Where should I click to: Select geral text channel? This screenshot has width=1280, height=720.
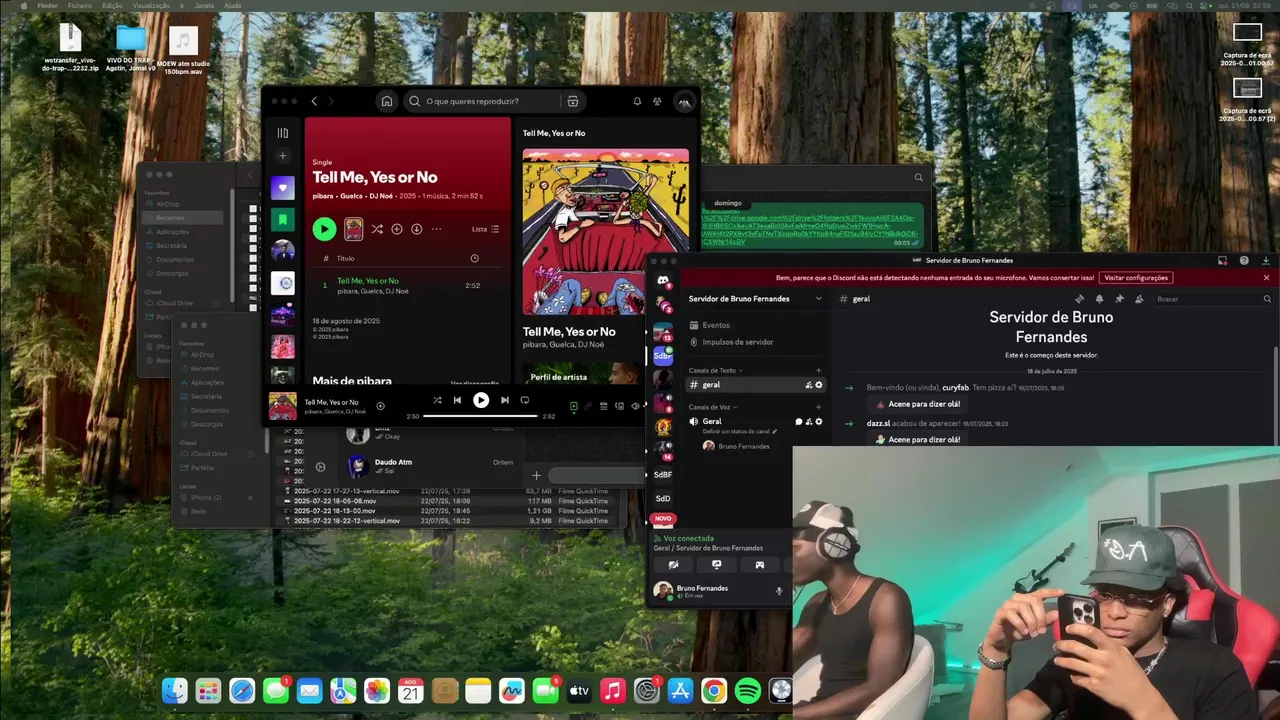[755, 385]
